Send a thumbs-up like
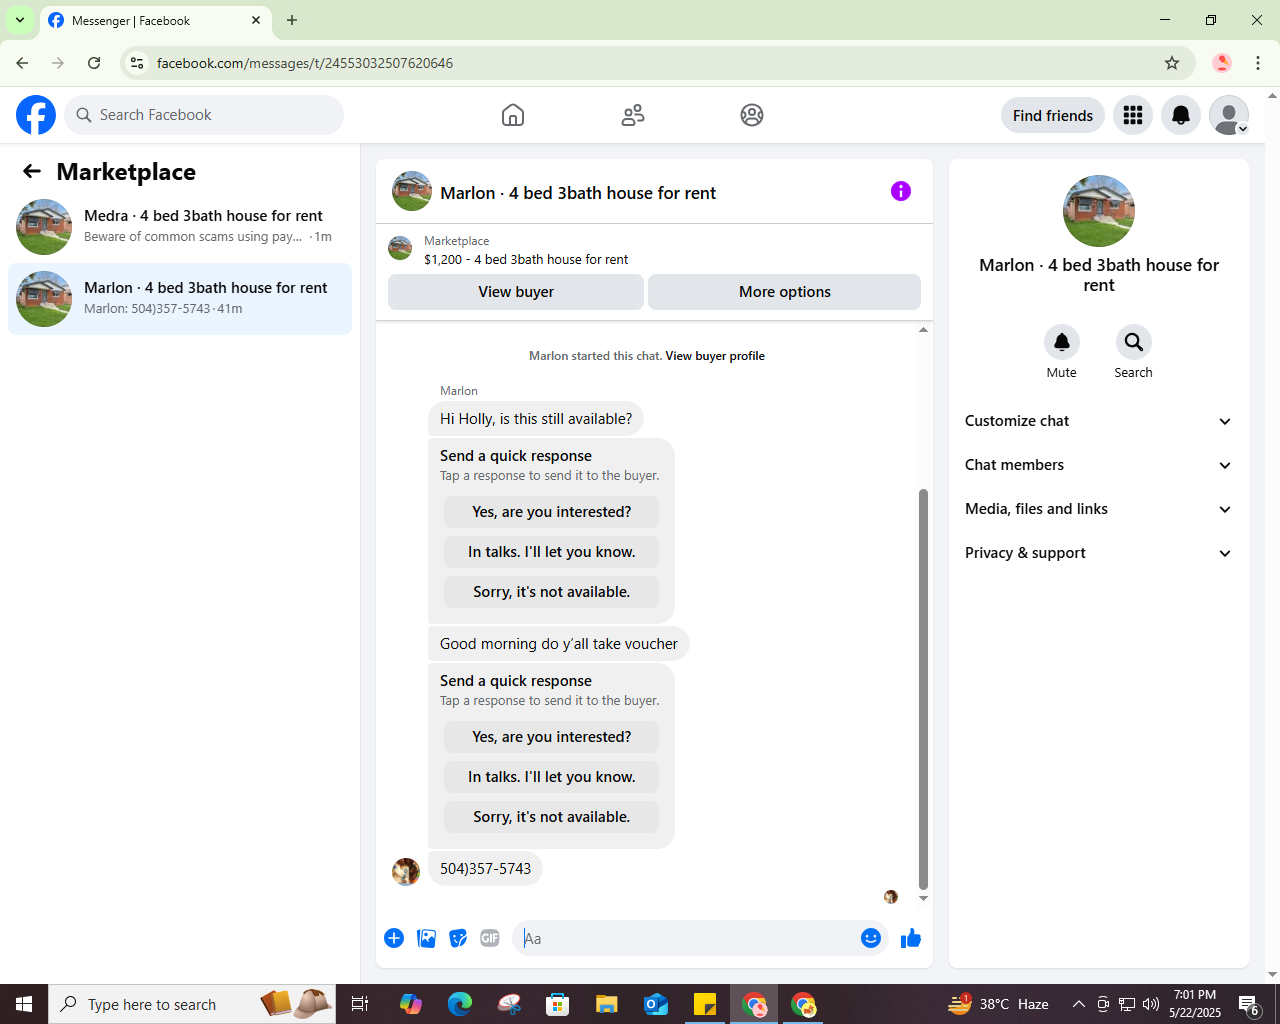 pyautogui.click(x=911, y=938)
